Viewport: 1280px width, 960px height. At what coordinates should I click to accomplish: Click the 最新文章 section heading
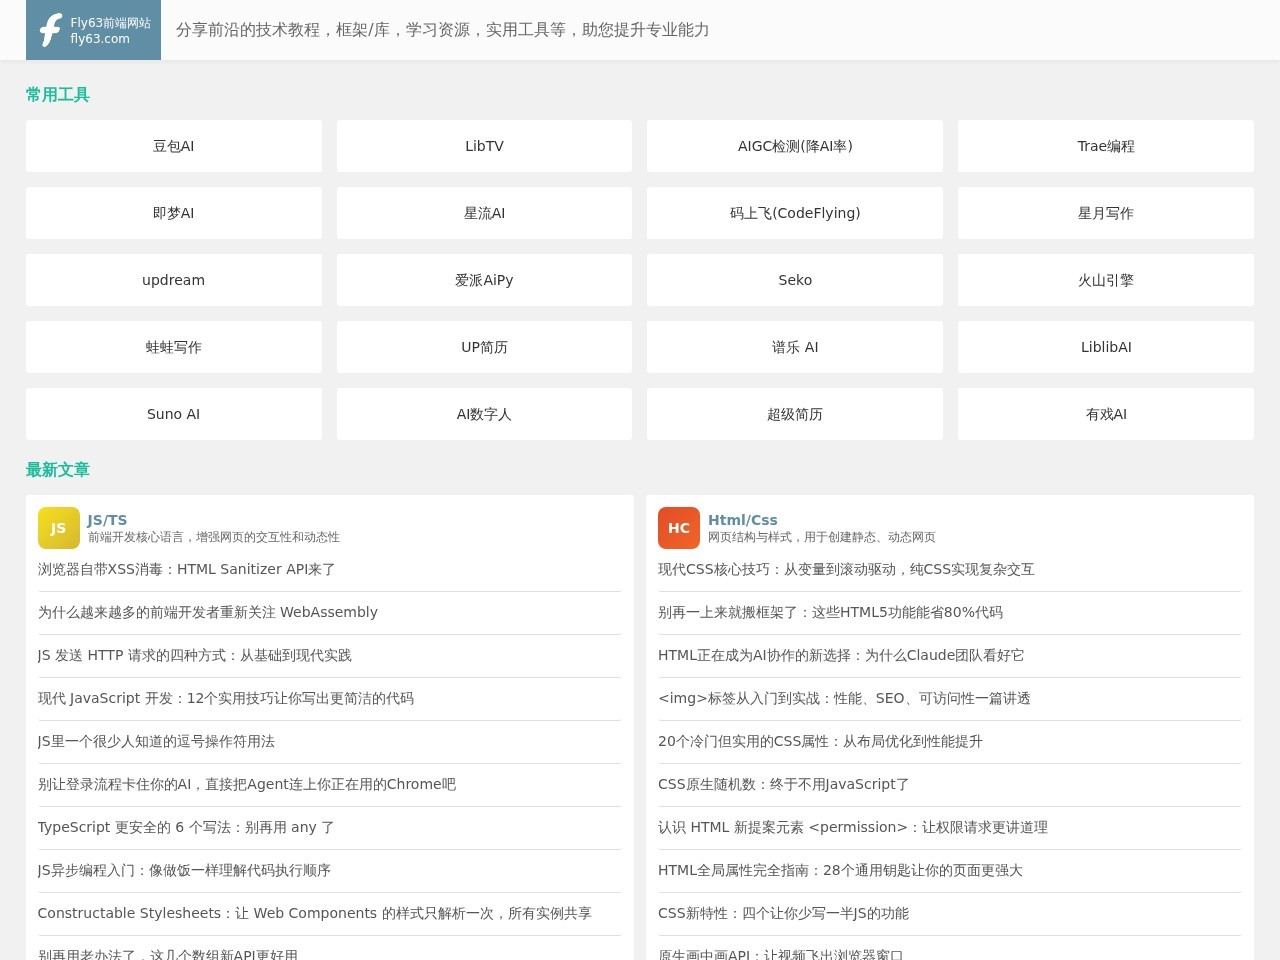[58, 470]
